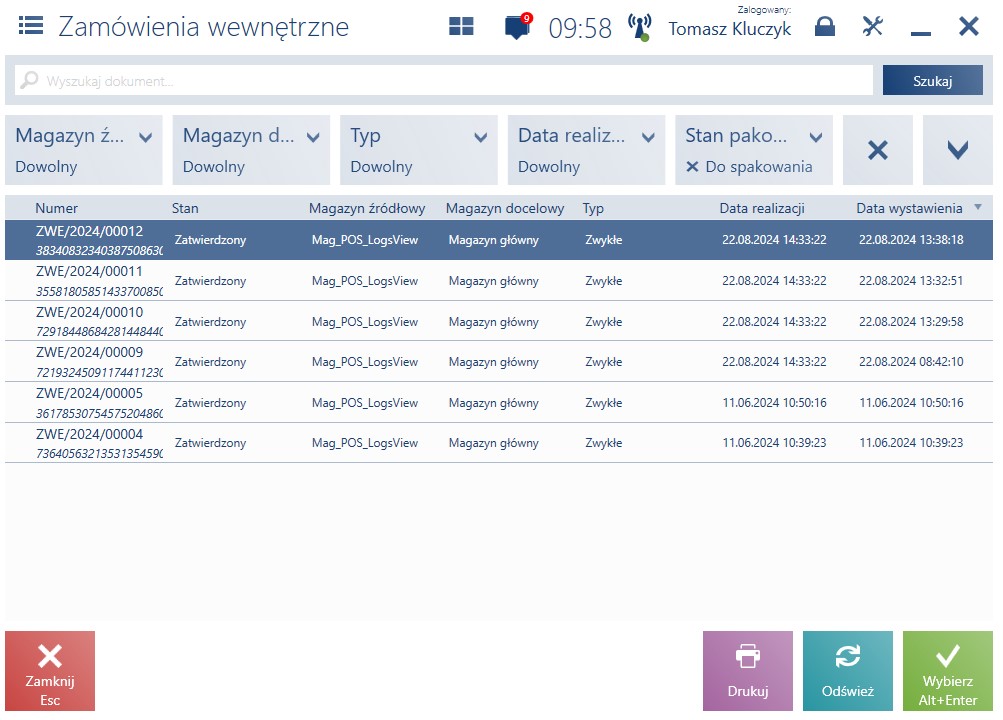Screen dimensions: 1003x720
Task: Expand the Magazyn źródłowy filter dropdown
Action: click(x=84, y=150)
